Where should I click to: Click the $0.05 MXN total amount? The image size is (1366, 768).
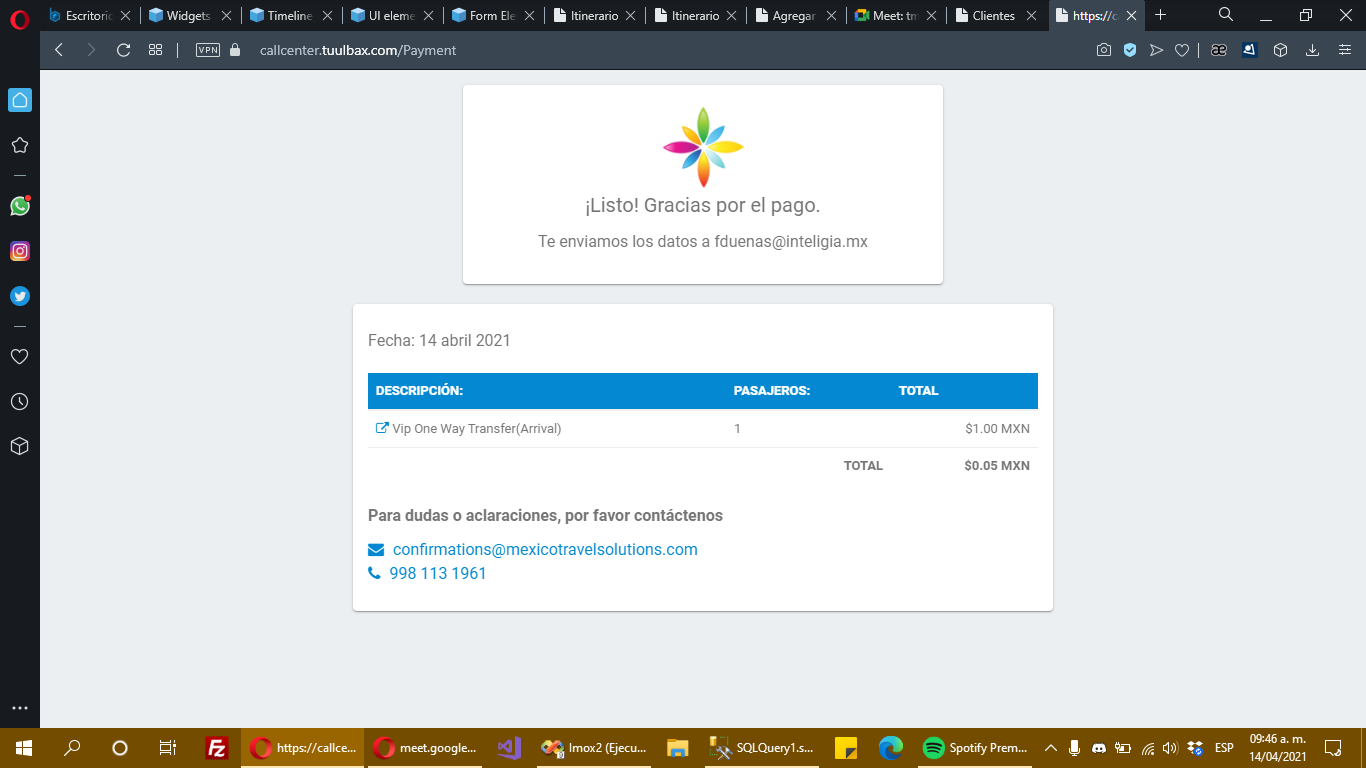click(997, 465)
